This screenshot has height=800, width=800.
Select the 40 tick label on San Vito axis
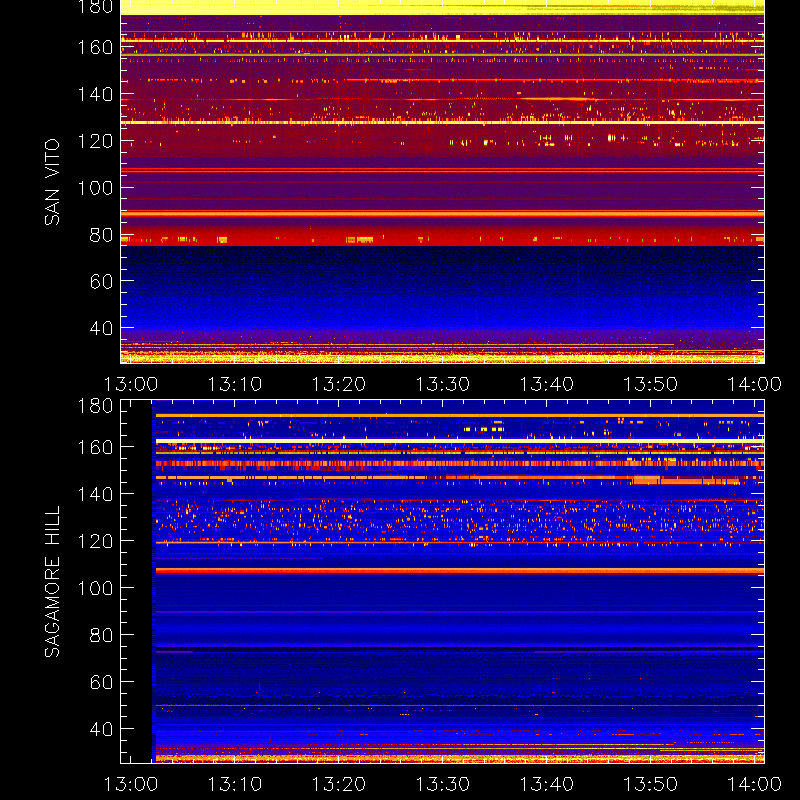click(101, 328)
